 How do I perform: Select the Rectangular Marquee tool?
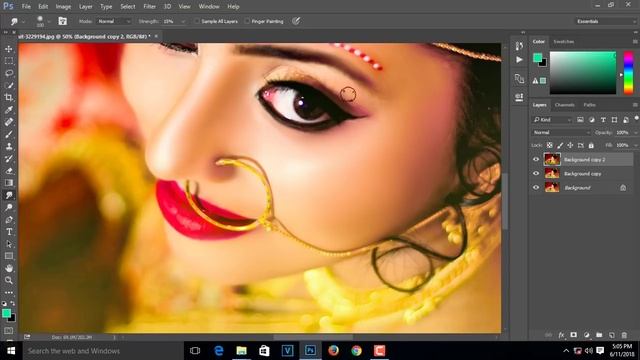click(9, 61)
